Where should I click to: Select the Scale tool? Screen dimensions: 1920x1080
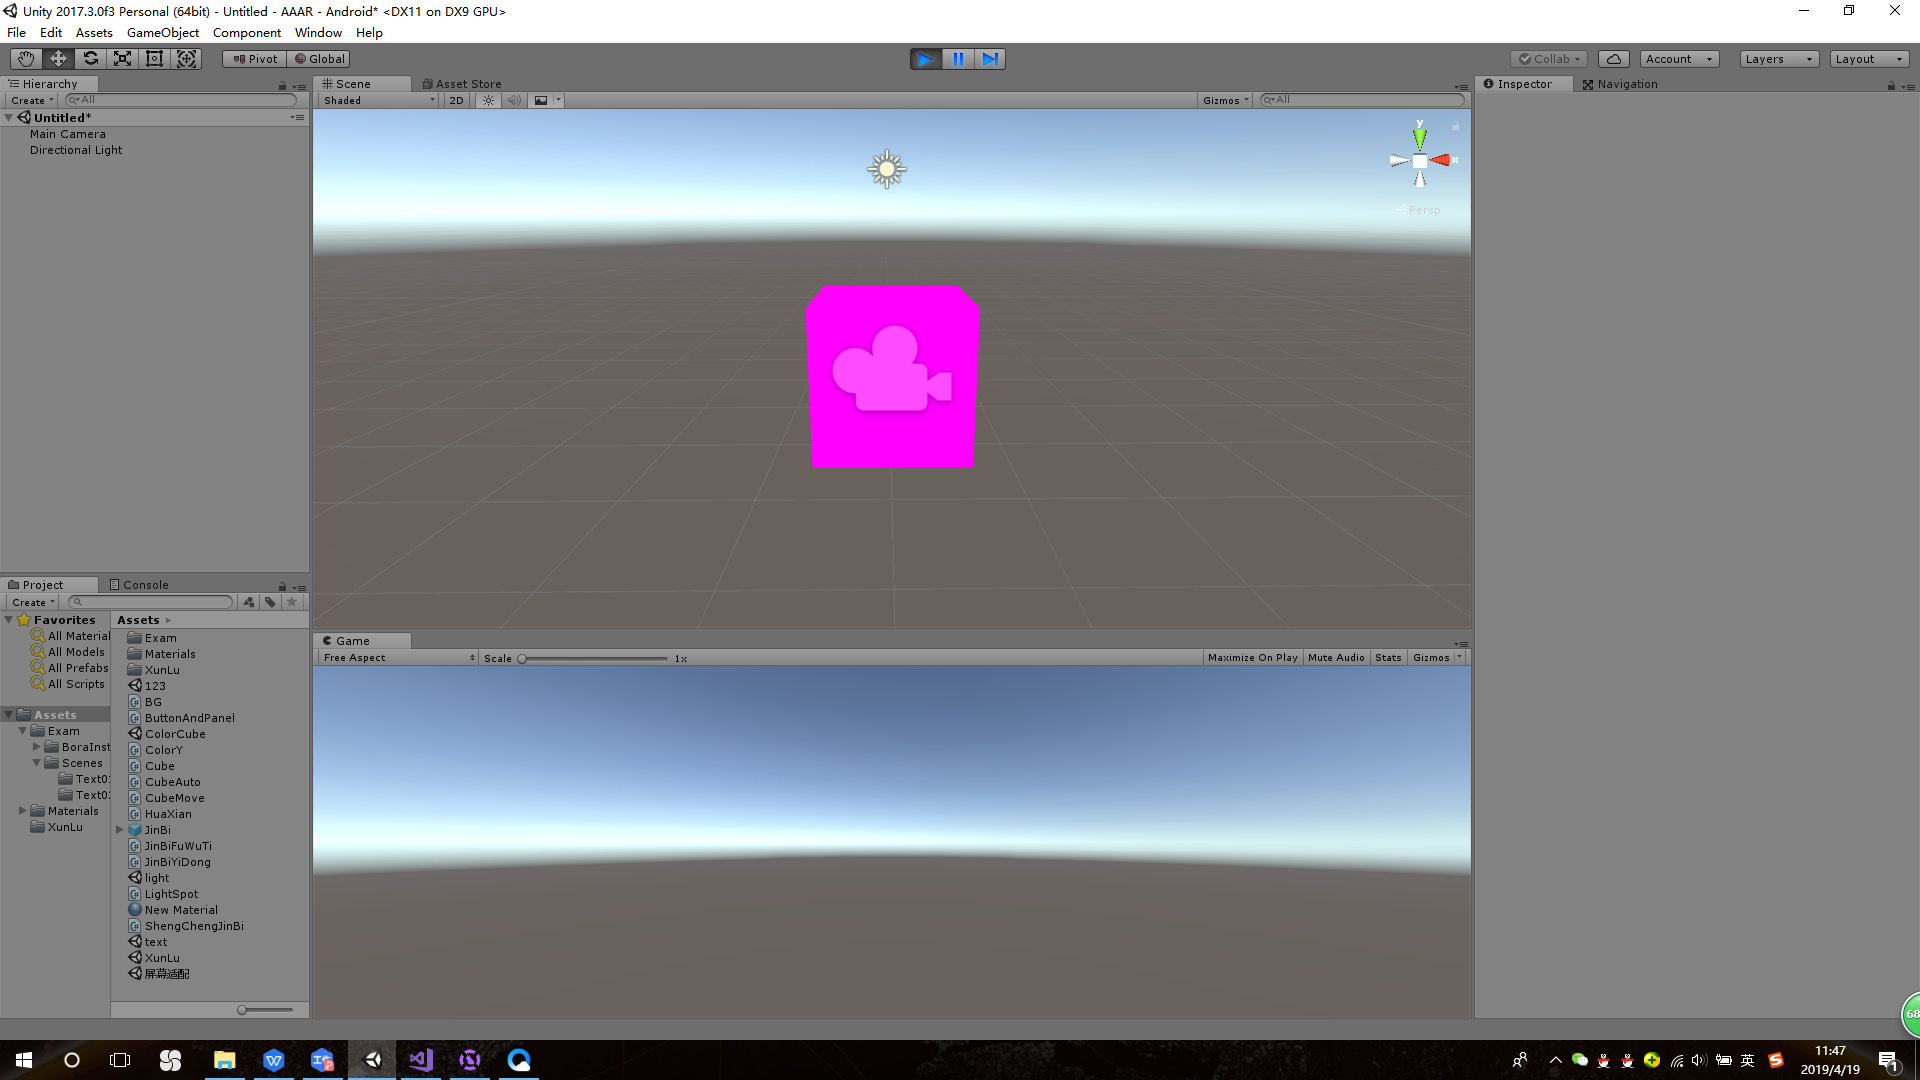coord(122,58)
